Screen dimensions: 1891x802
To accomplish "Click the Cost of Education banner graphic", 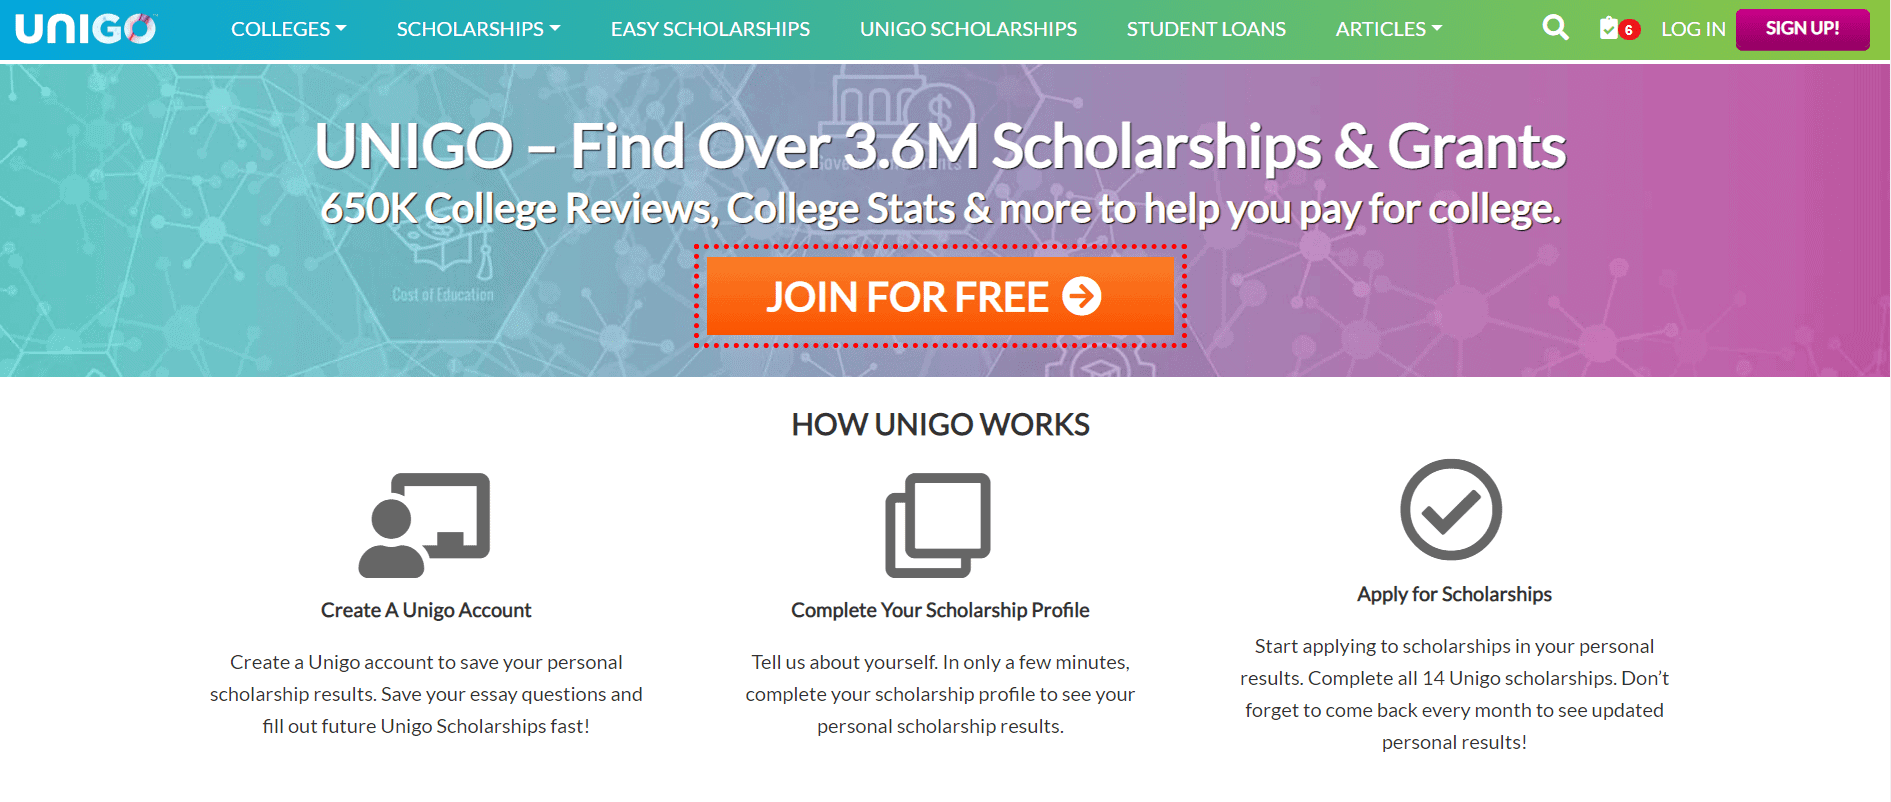I will tap(442, 294).
